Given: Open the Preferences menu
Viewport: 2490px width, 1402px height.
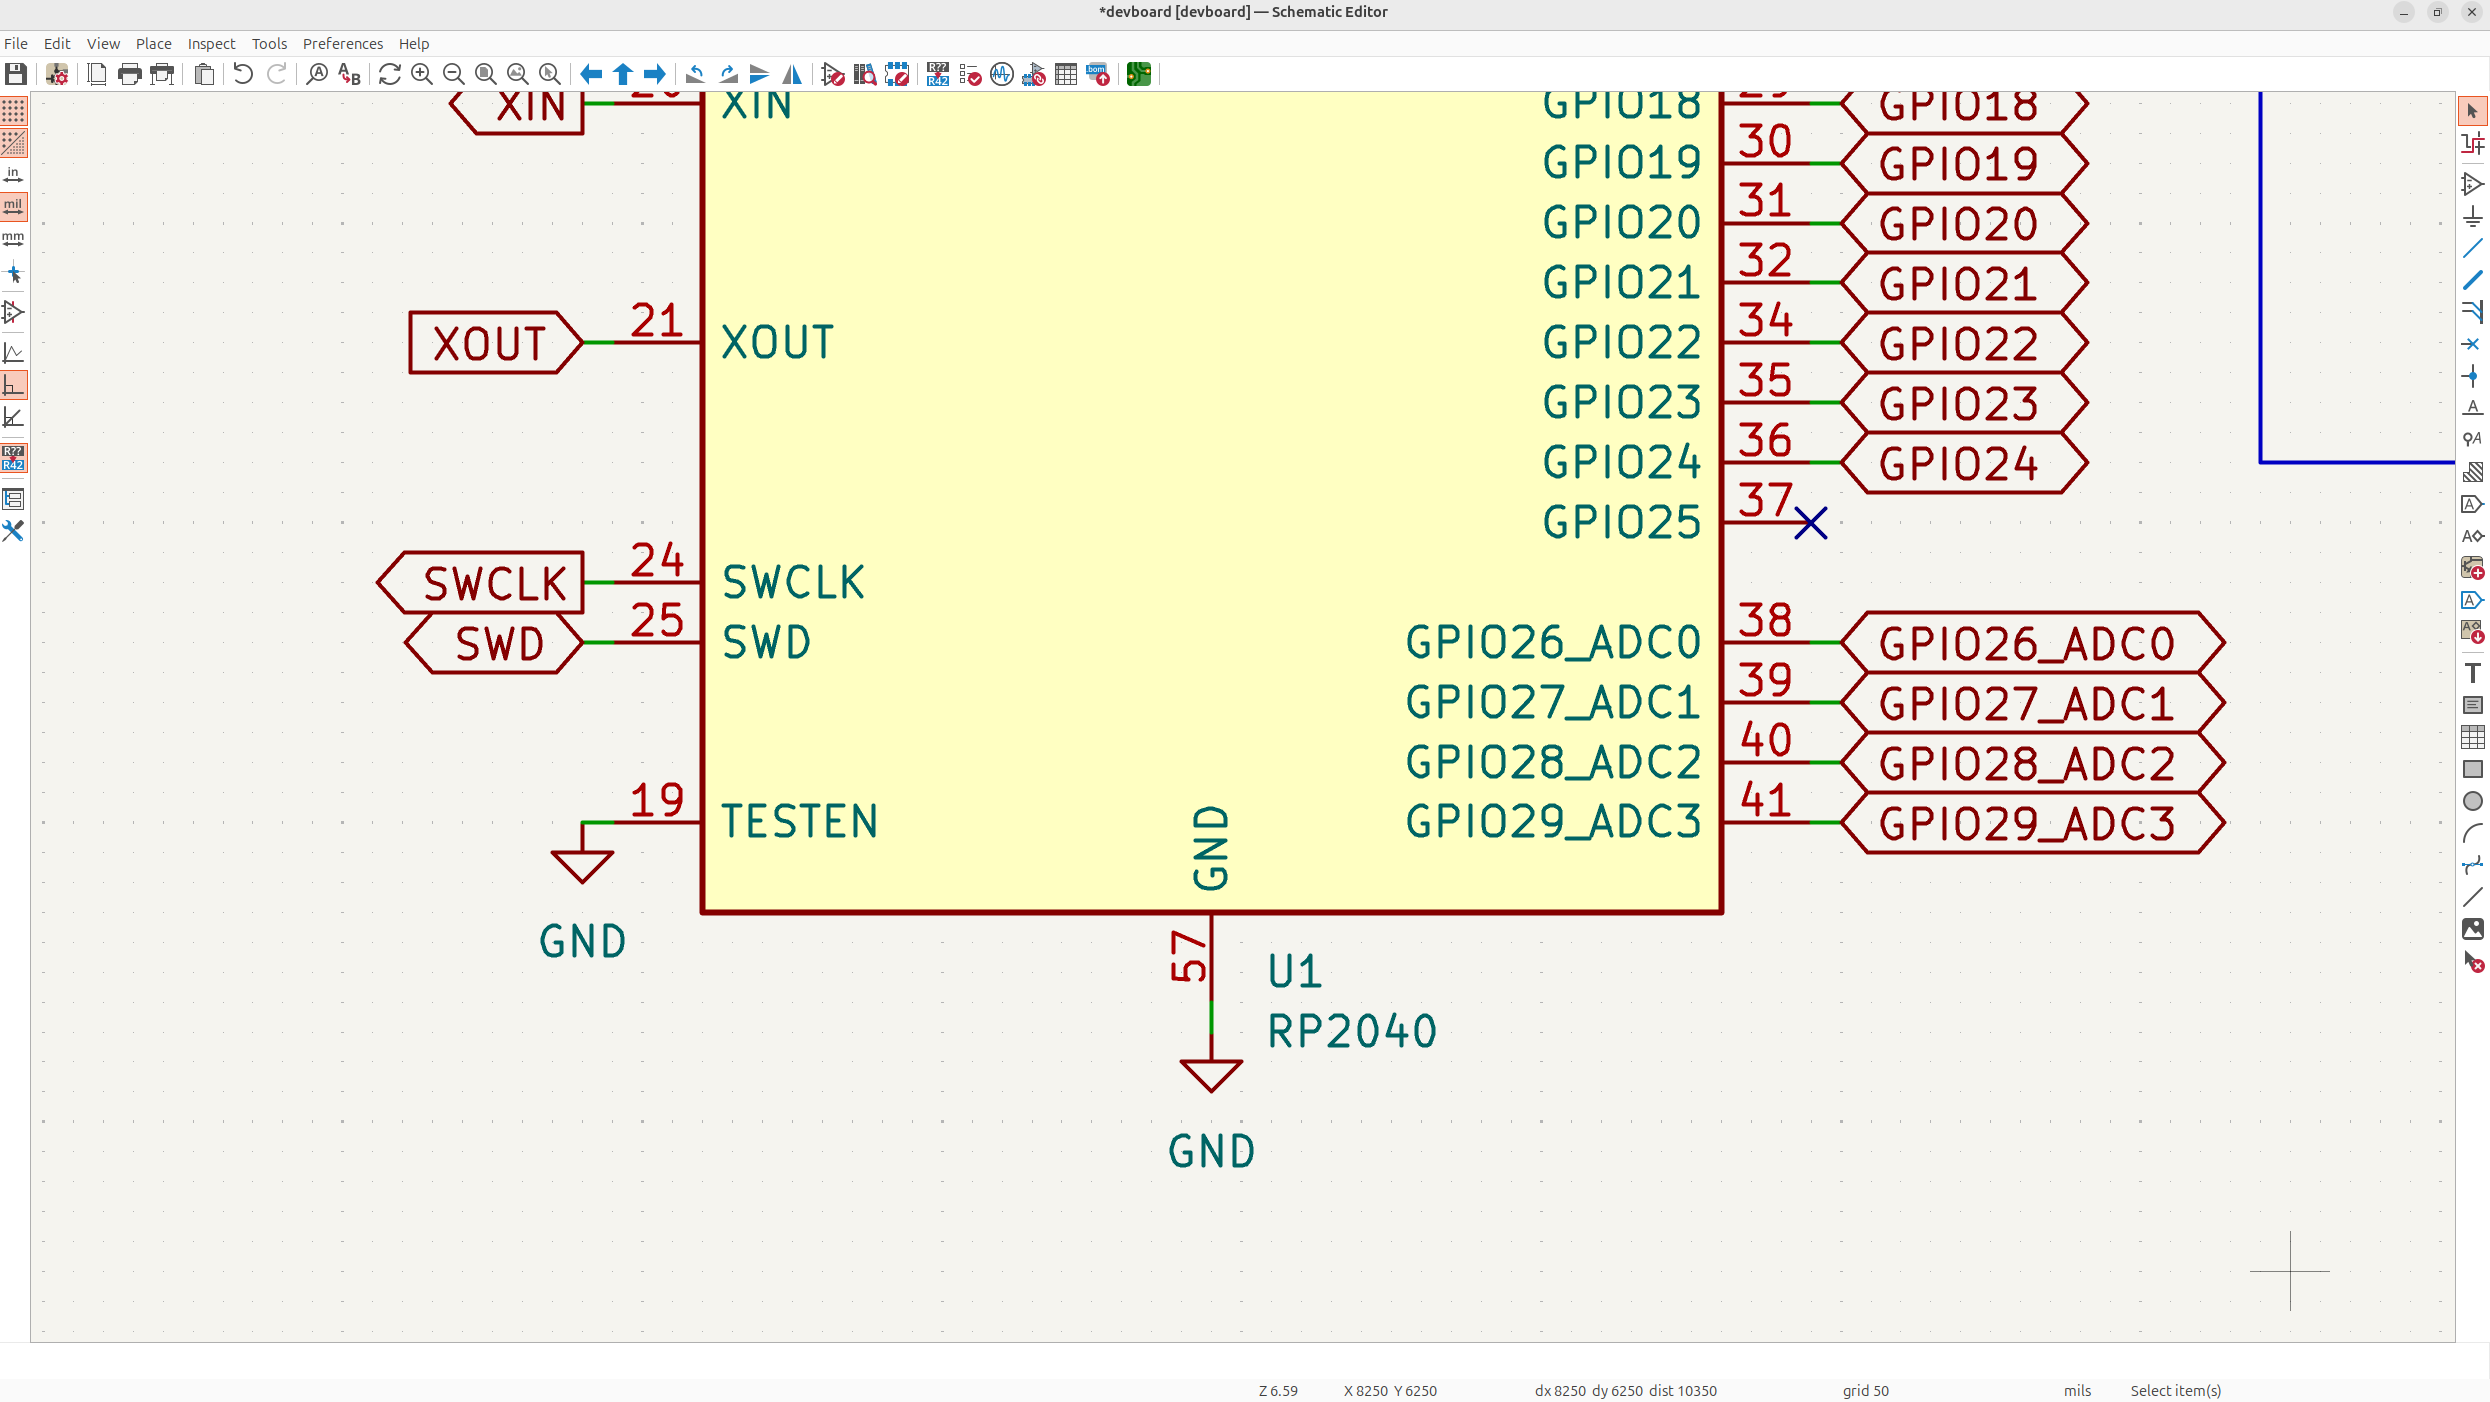Looking at the screenshot, I should [342, 44].
